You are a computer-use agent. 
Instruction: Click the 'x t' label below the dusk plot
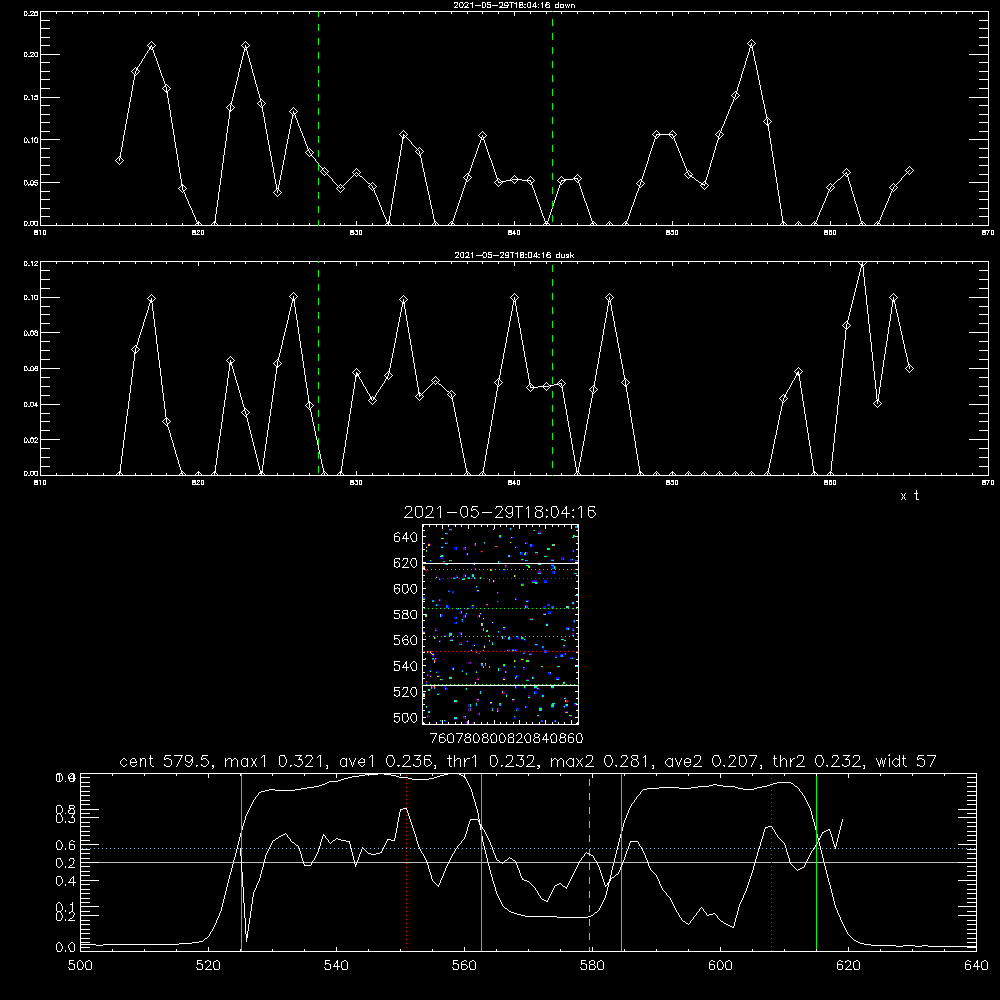pos(909,496)
